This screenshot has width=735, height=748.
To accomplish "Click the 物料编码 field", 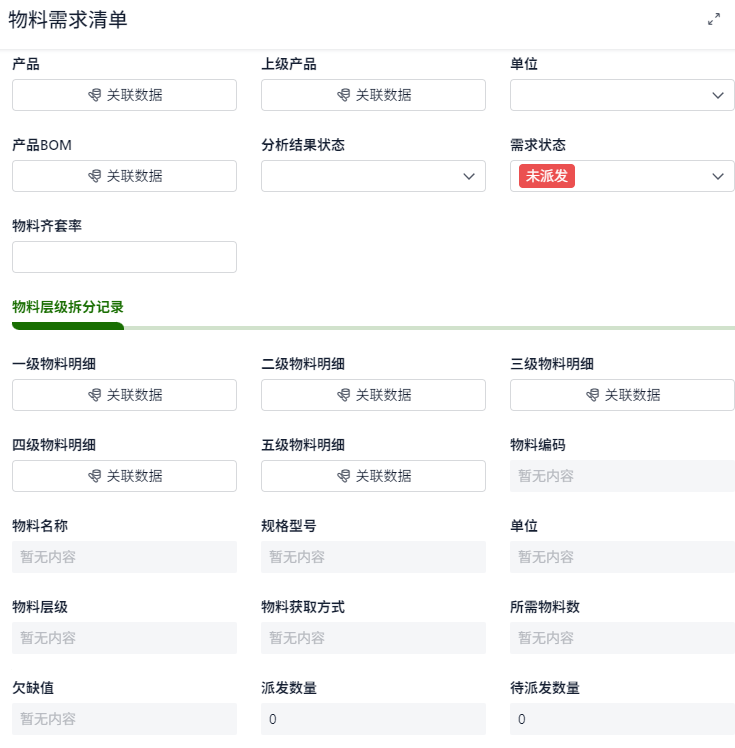I will 622,476.
